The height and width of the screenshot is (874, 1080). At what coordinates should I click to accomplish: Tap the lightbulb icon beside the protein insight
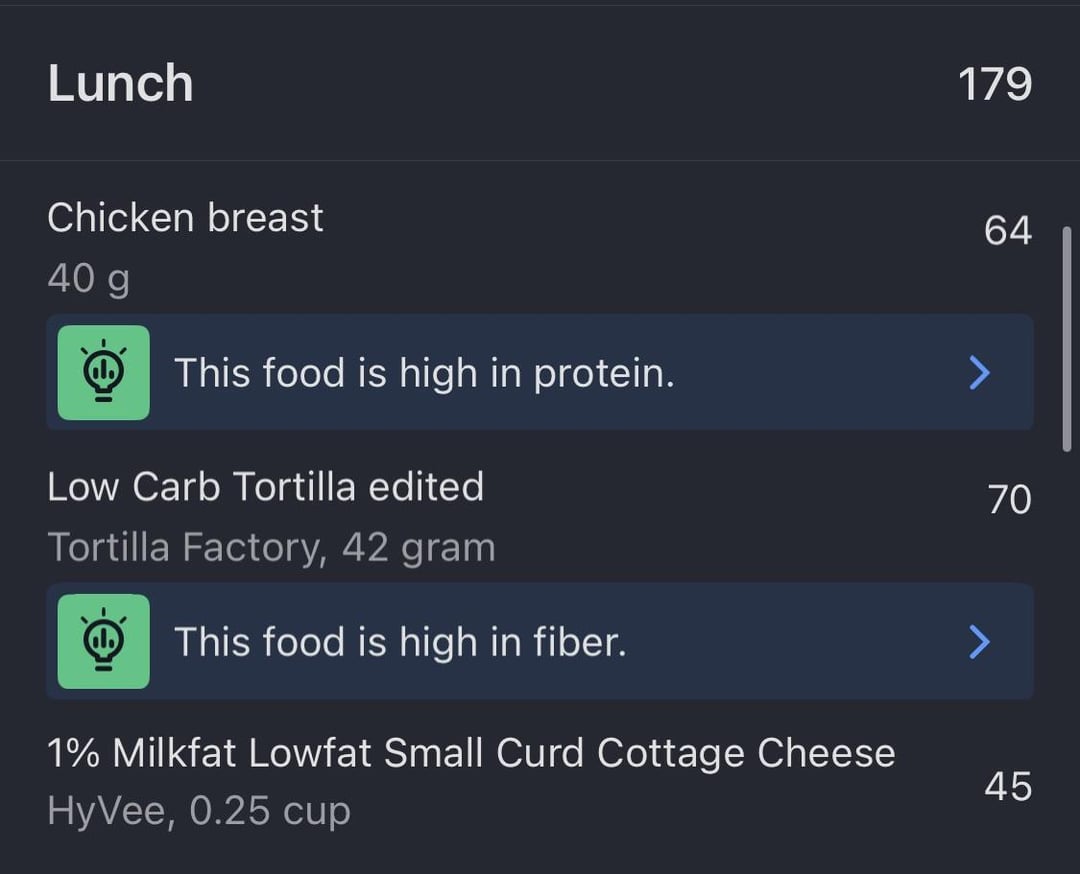tap(103, 373)
